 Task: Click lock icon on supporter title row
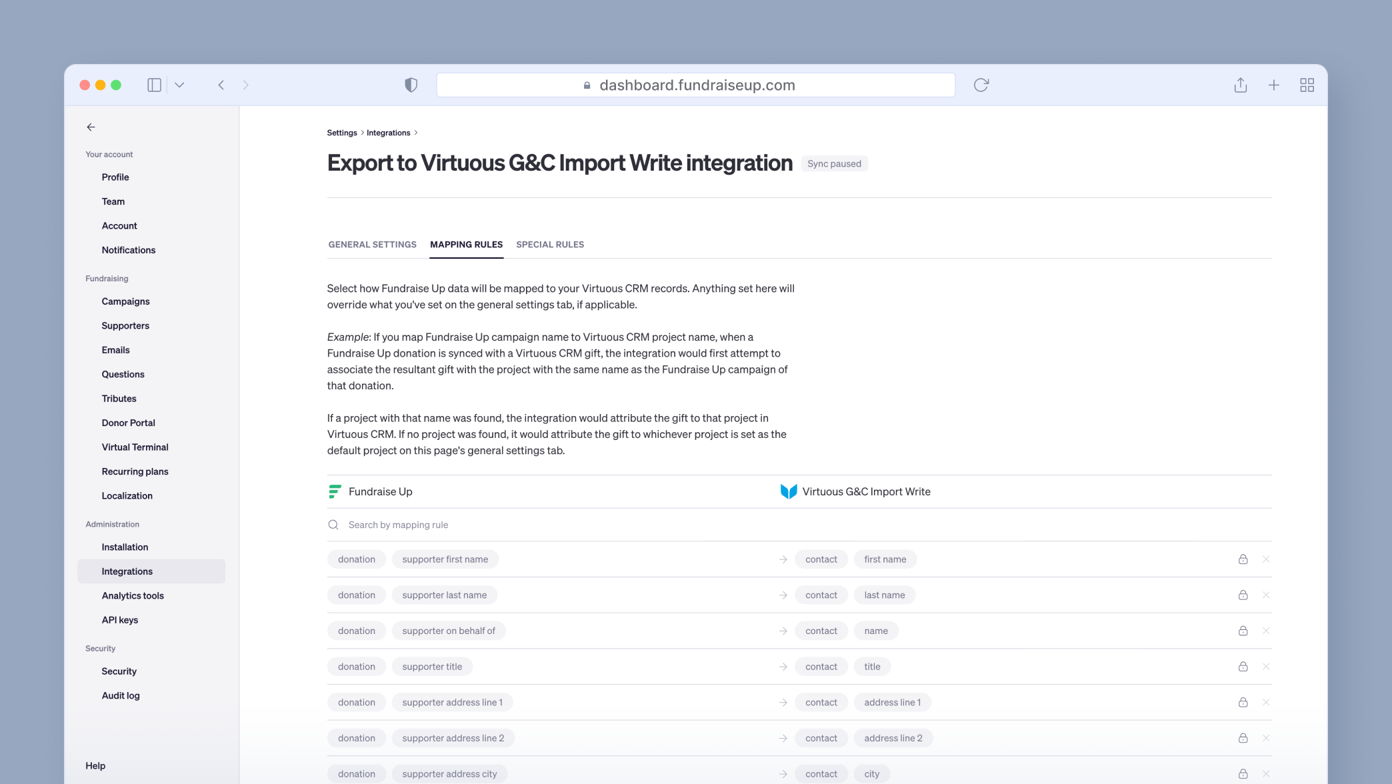(x=1243, y=667)
